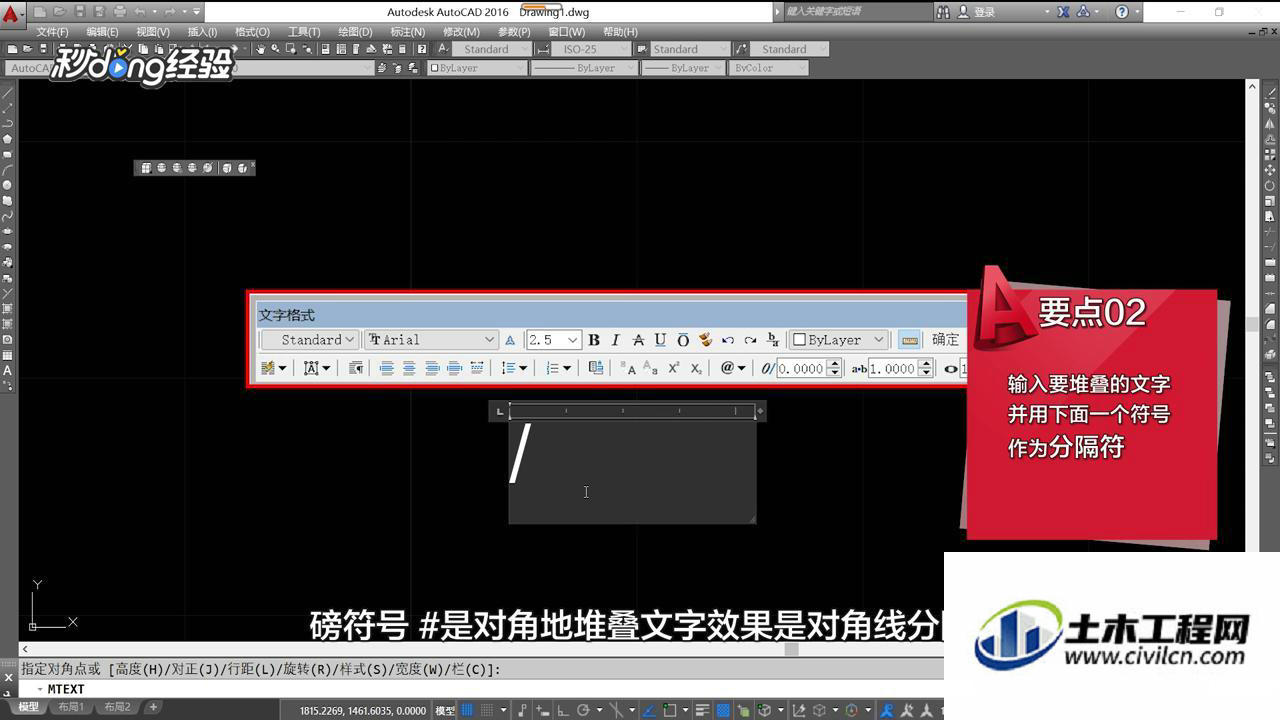Open the ISO-25 dimension style dropdown

click(592, 49)
